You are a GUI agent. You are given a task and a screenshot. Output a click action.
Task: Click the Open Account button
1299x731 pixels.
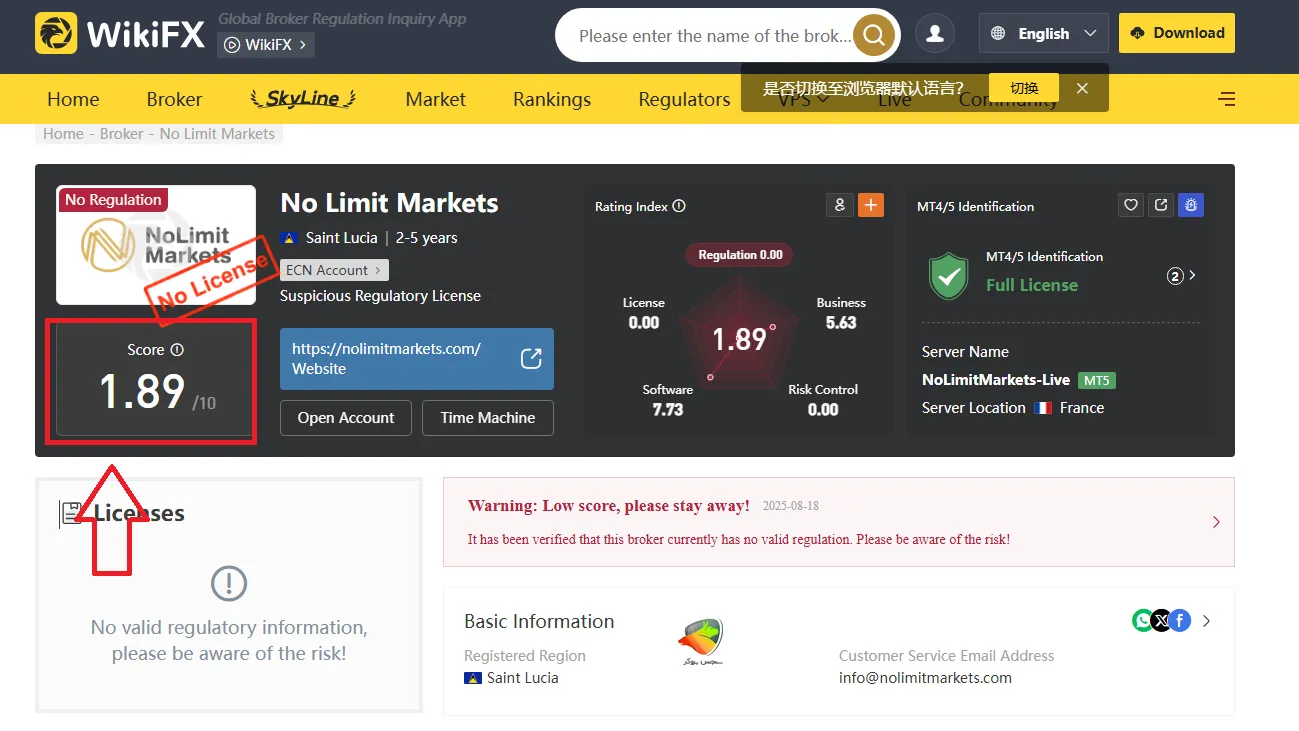click(x=345, y=417)
